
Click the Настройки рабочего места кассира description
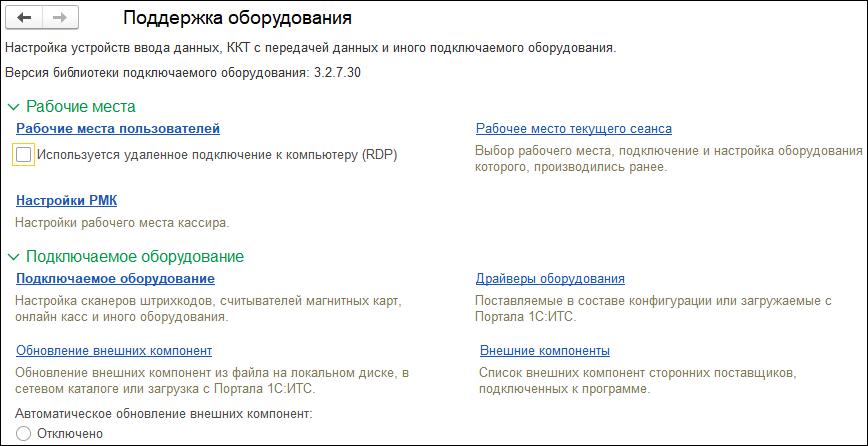point(122,221)
